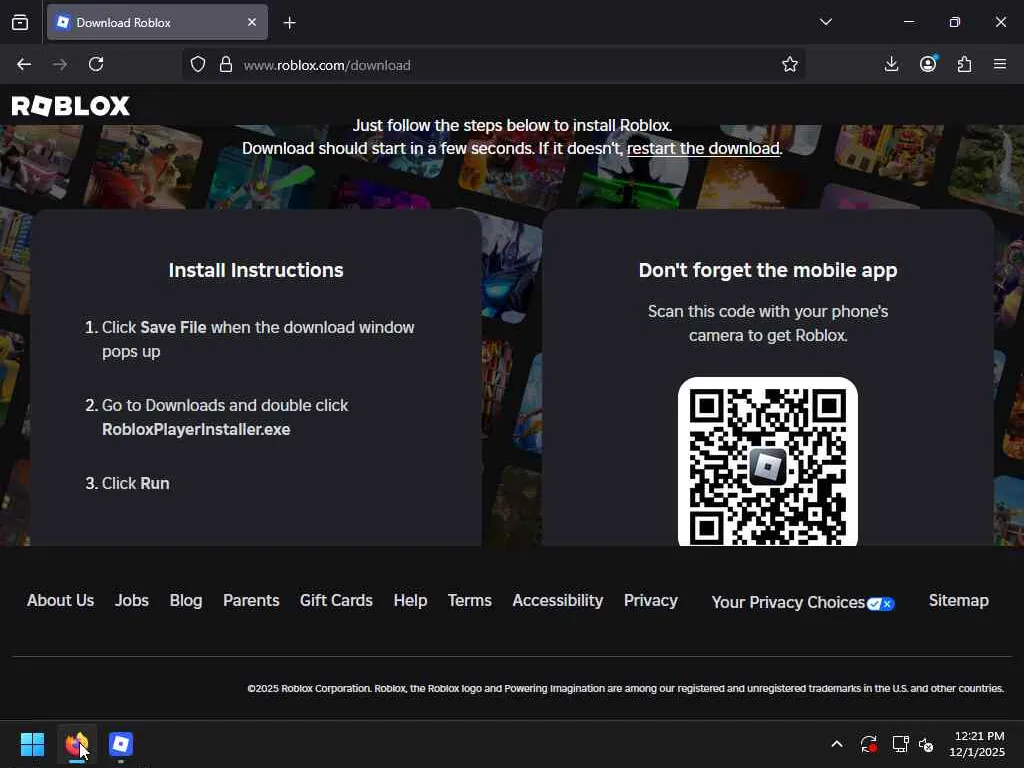Open Your Privacy Choices link

click(803, 602)
